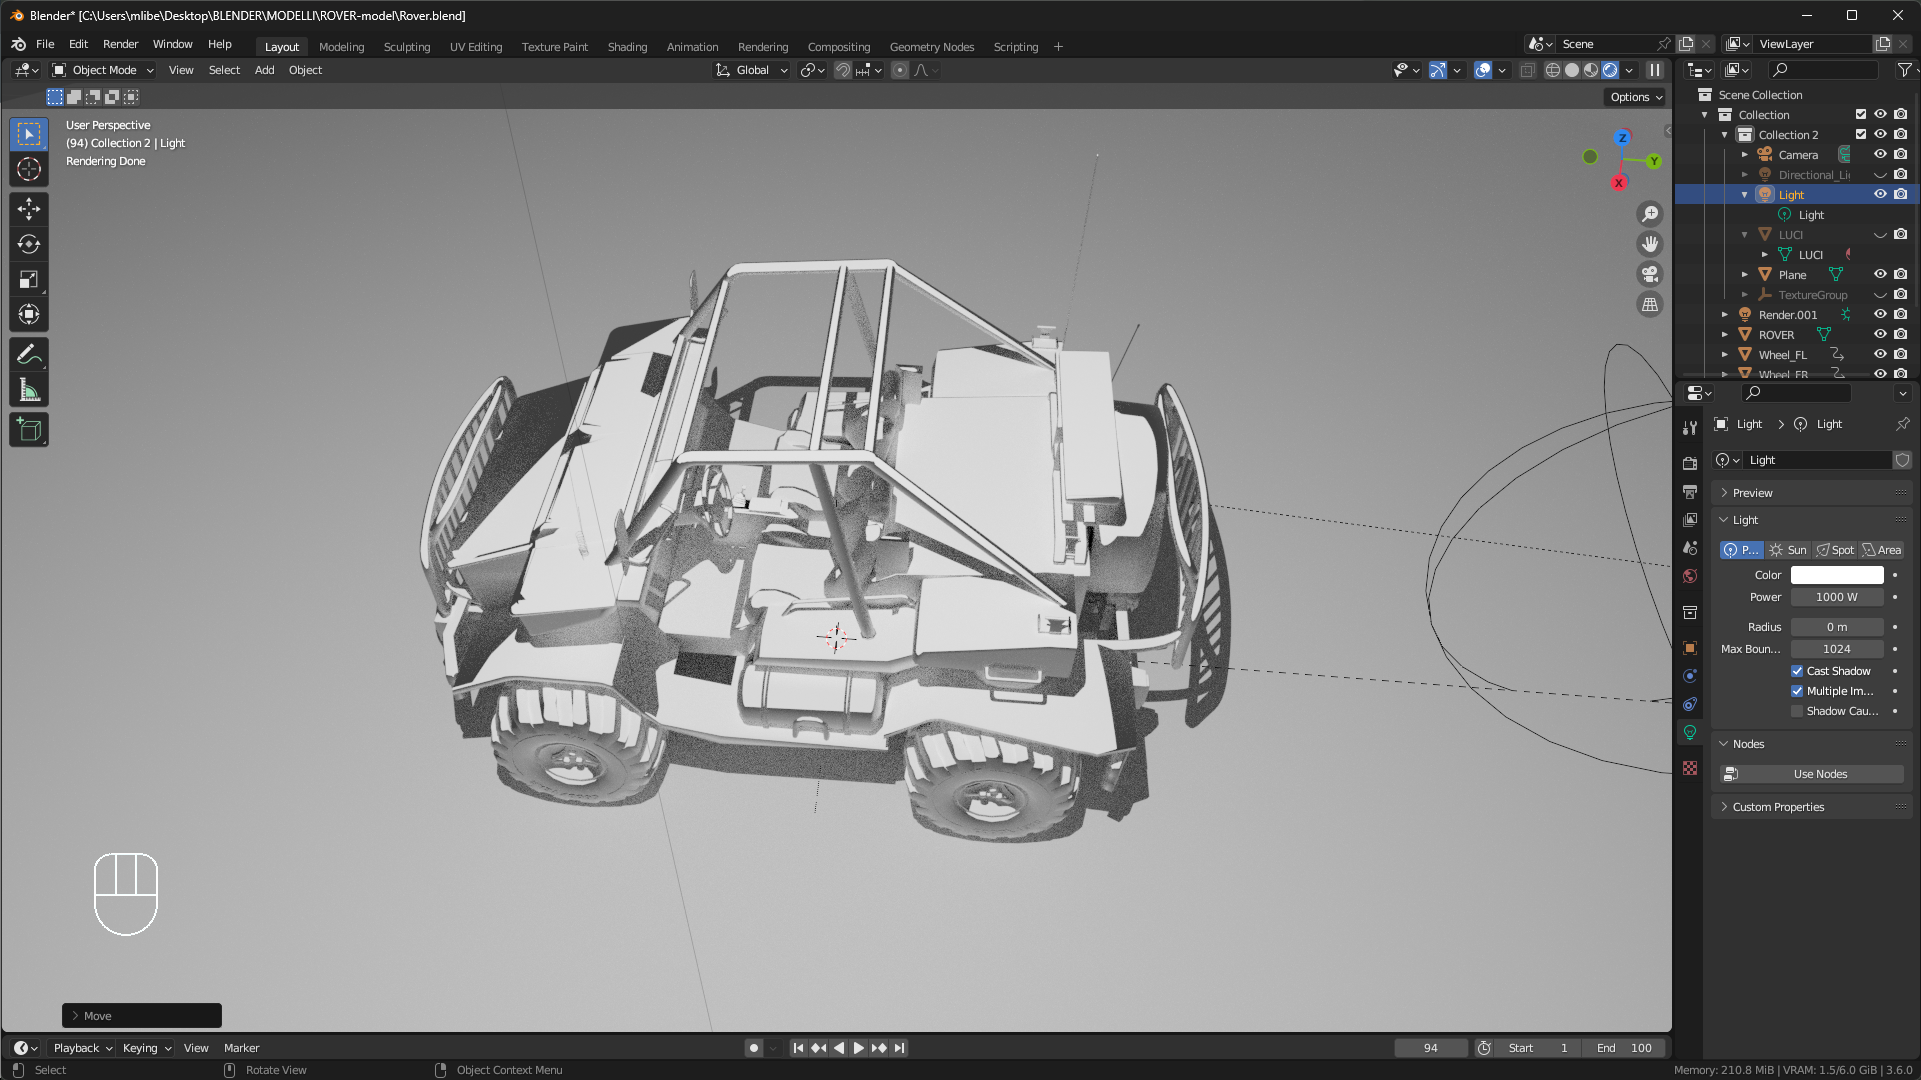Screen dimensions: 1921x1080
Task: Expand ROVER in the outliner
Action: [1724, 334]
